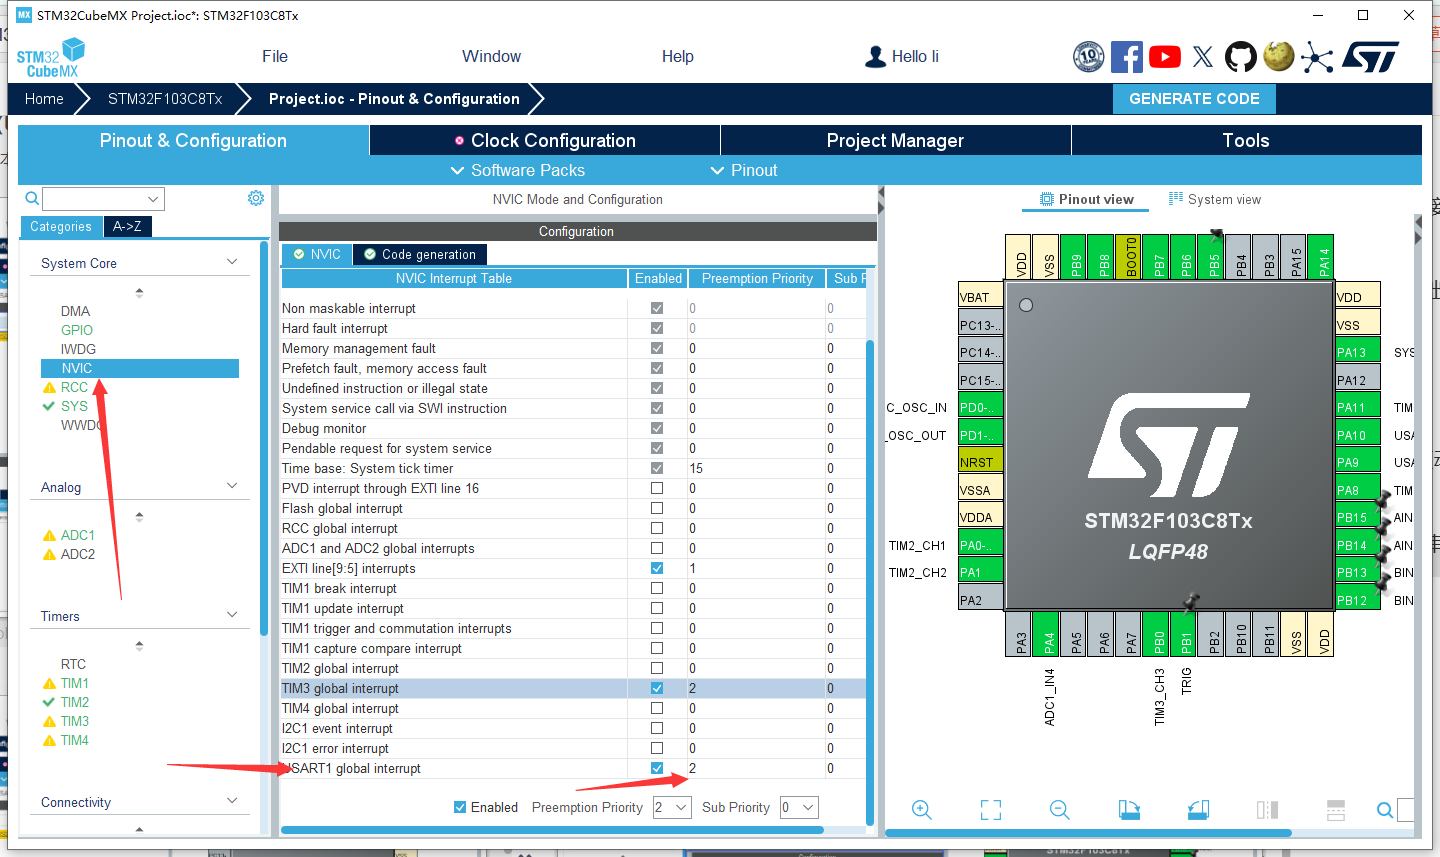Viewport: 1440px width, 857px height.
Task: Click the category search input field
Action: pos(94,199)
